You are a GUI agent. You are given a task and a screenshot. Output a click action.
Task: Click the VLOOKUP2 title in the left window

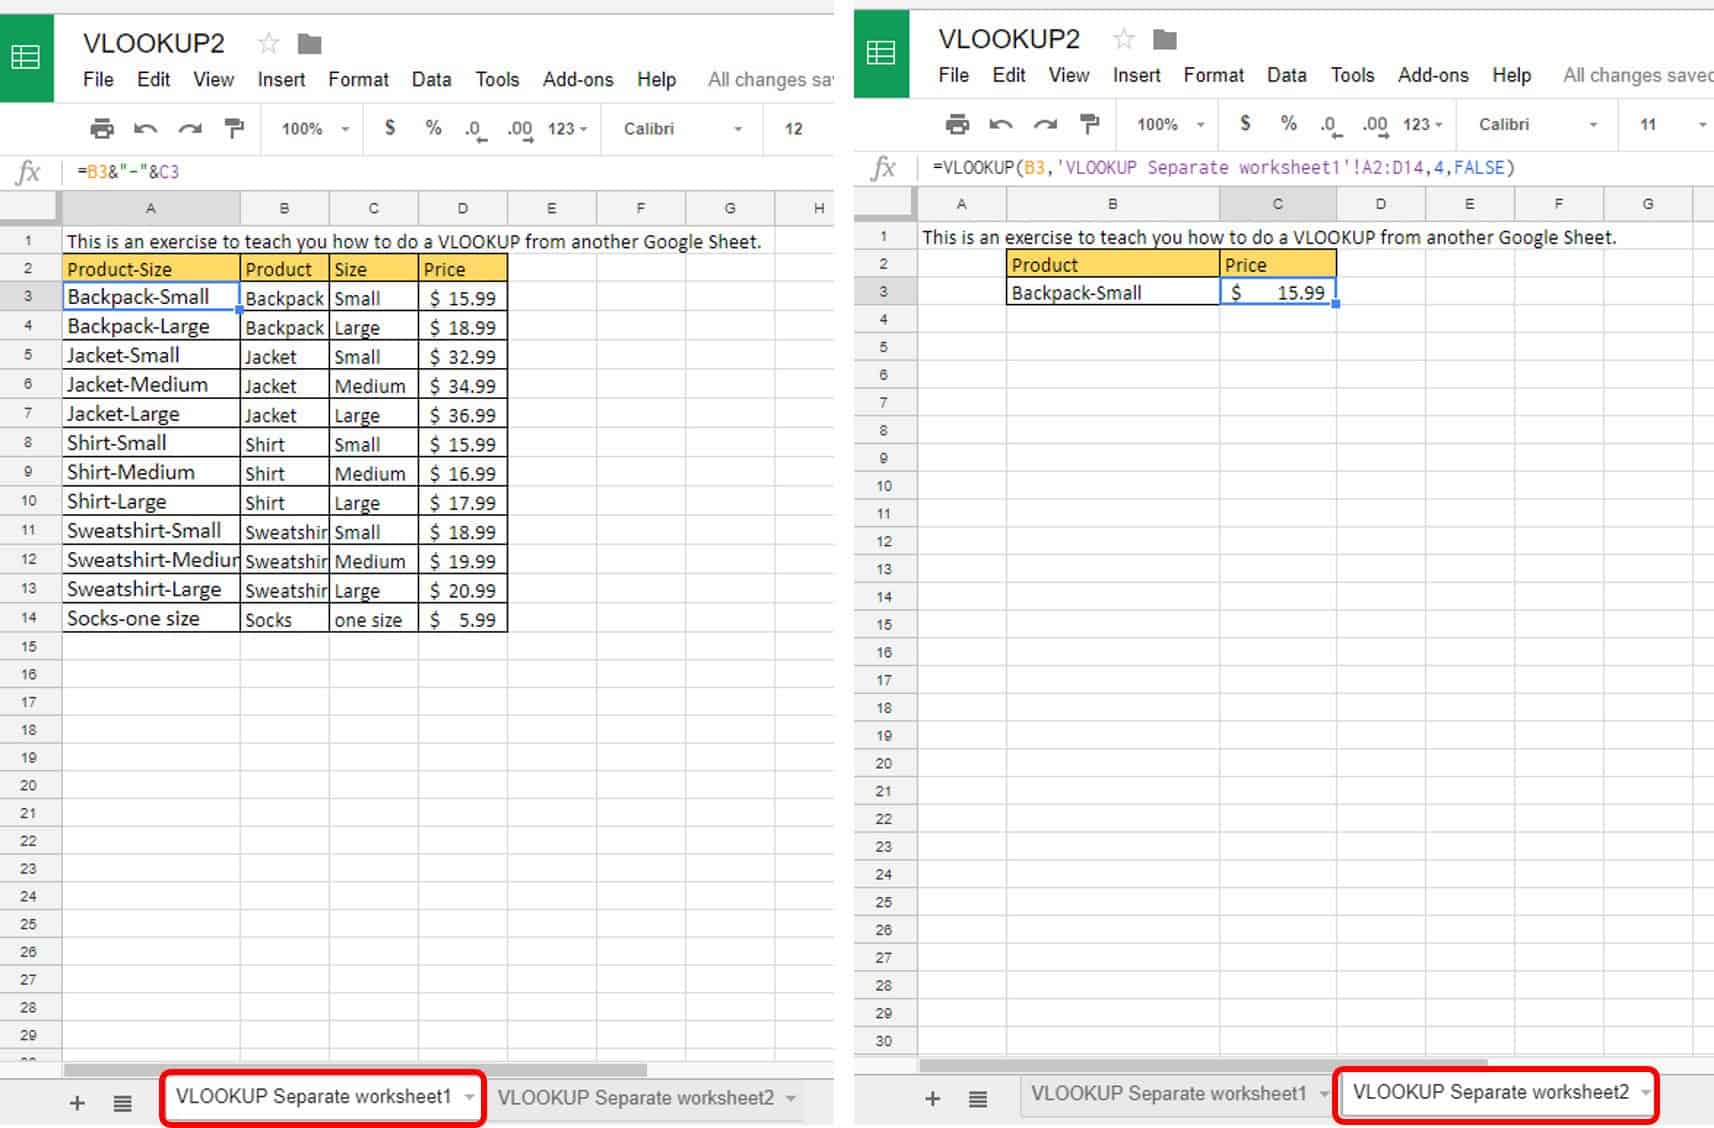coord(154,43)
